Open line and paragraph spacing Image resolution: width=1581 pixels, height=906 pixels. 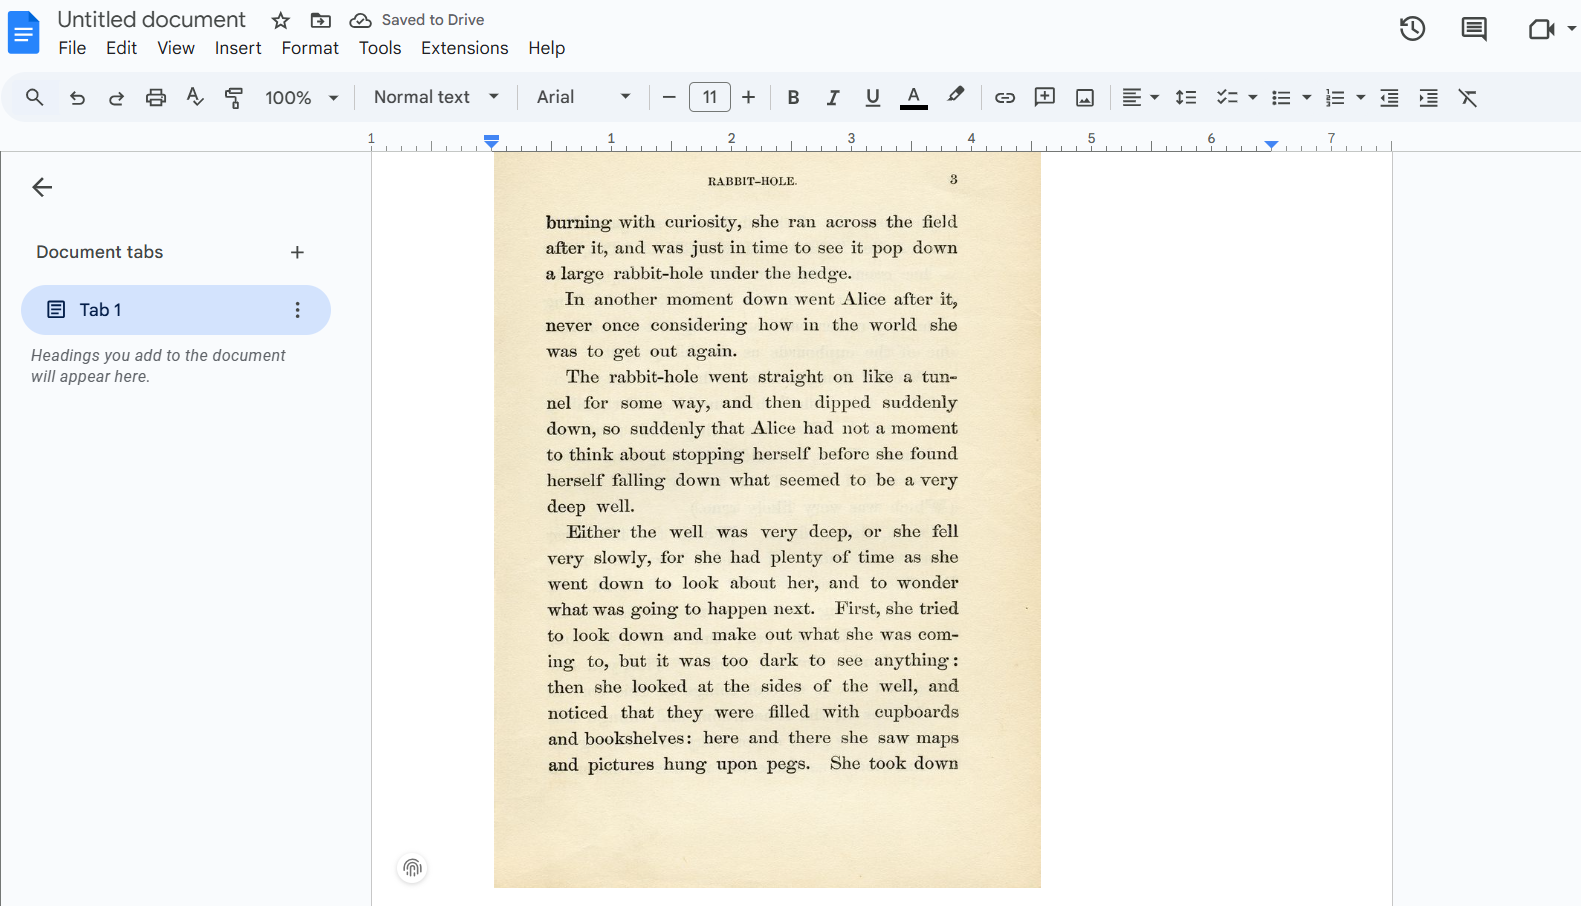(1186, 97)
